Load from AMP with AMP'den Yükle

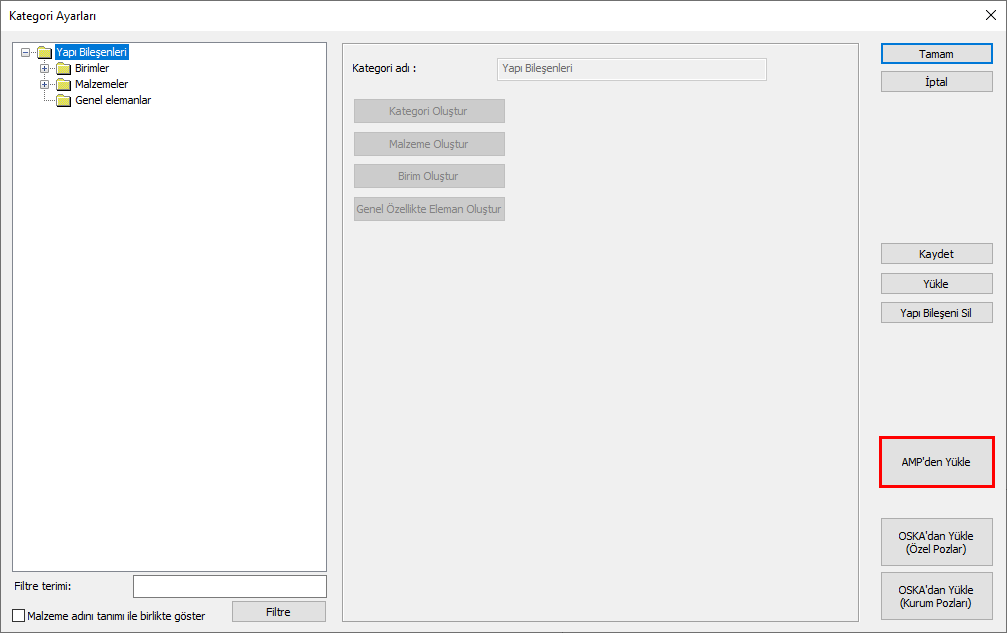click(936, 462)
